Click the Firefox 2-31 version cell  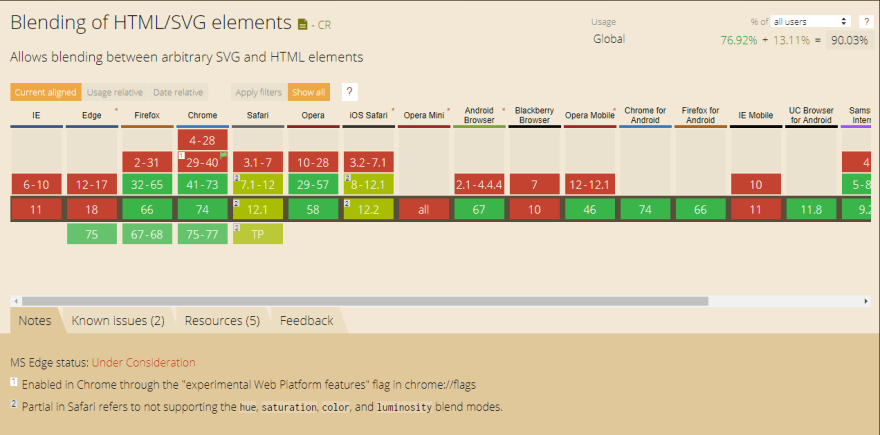point(147,162)
